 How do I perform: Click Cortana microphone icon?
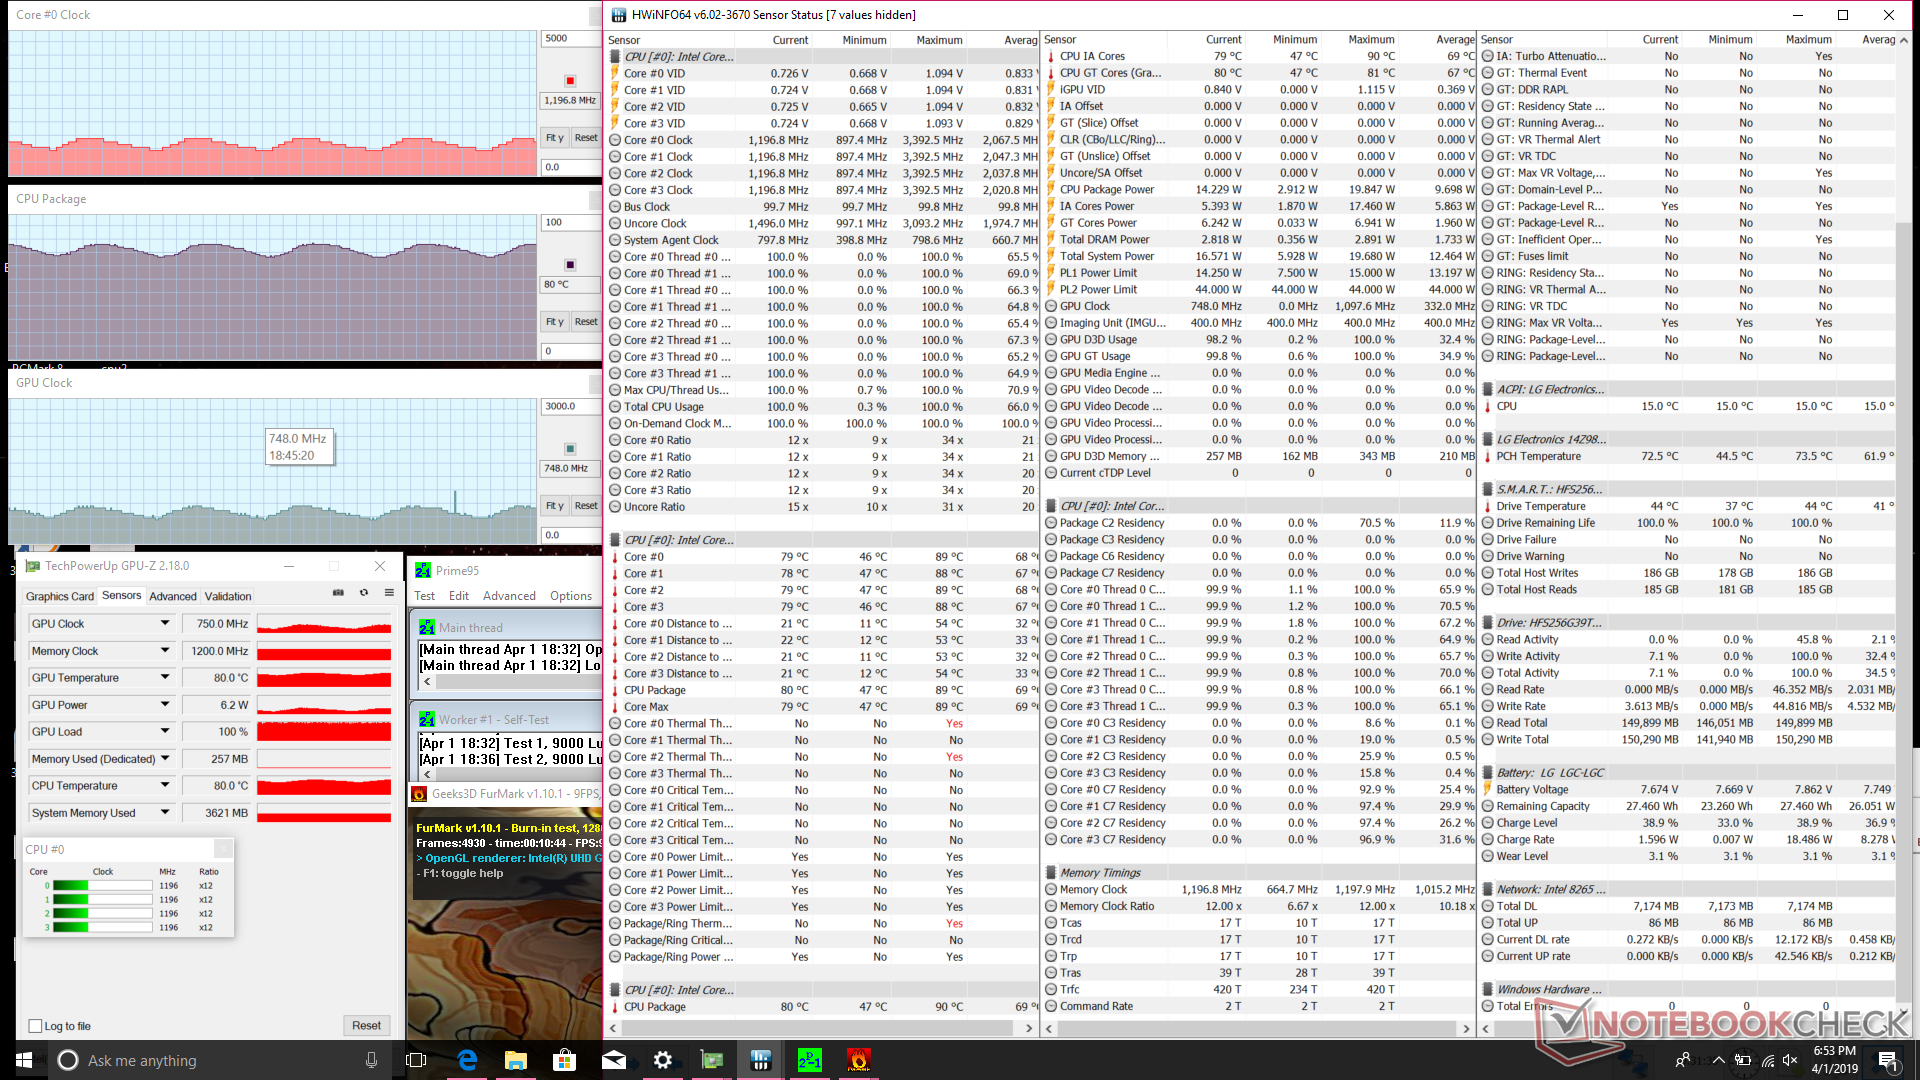pos(371,1060)
